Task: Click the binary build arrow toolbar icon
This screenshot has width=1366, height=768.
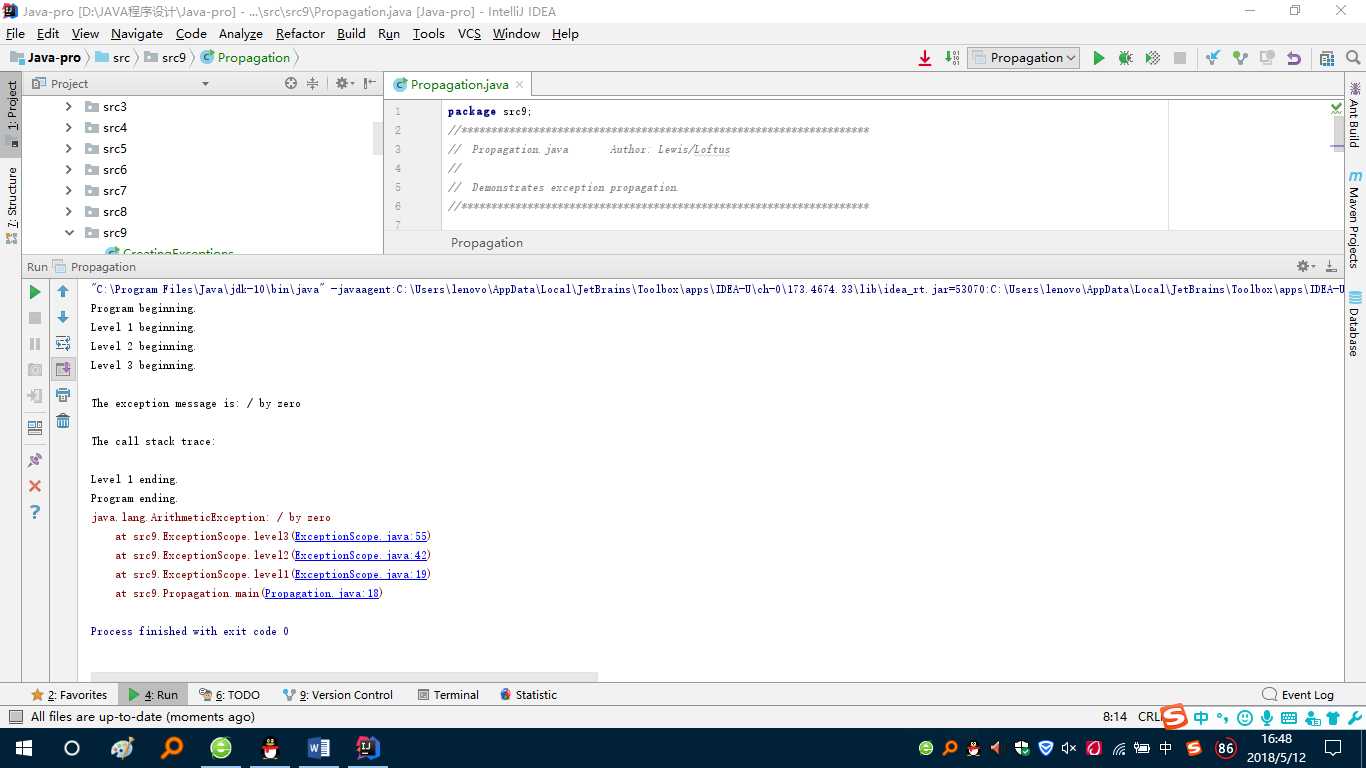Action: (x=952, y=58)
